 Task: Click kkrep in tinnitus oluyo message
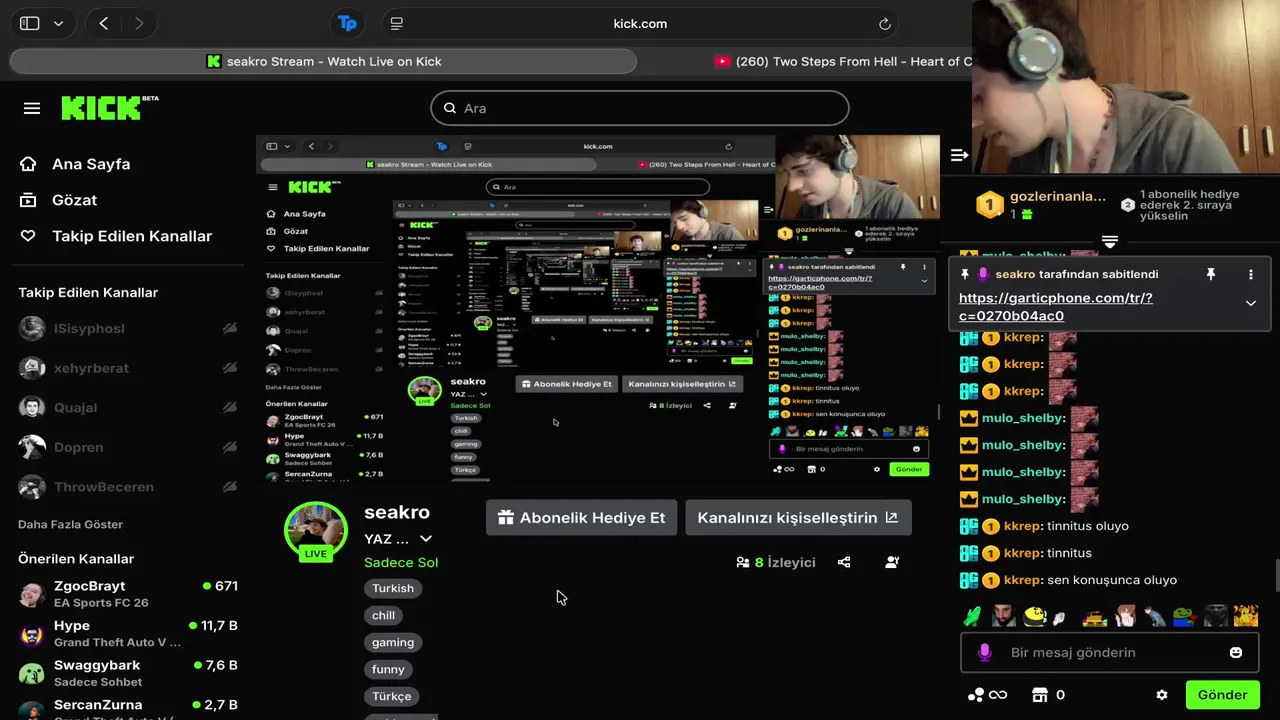point(1023,526)
